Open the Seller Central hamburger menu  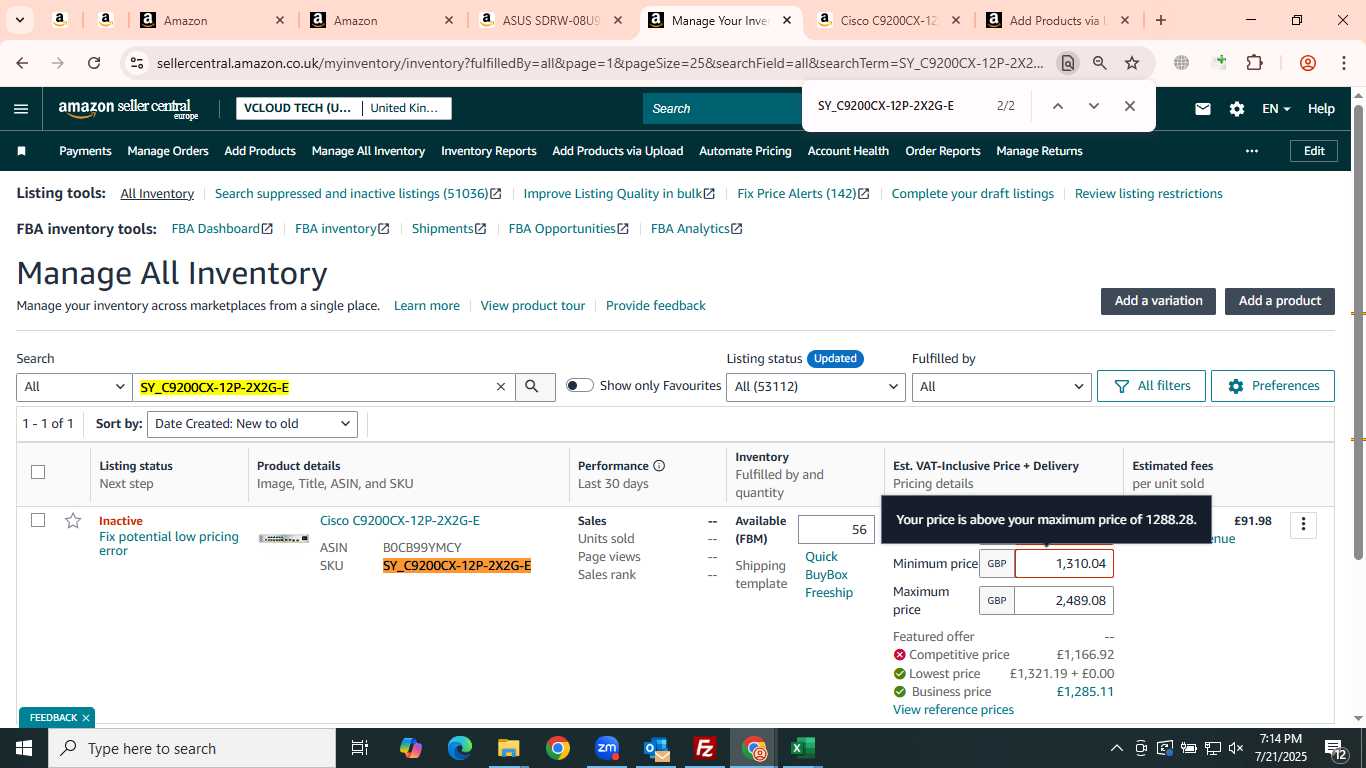(x=21, y=109)
